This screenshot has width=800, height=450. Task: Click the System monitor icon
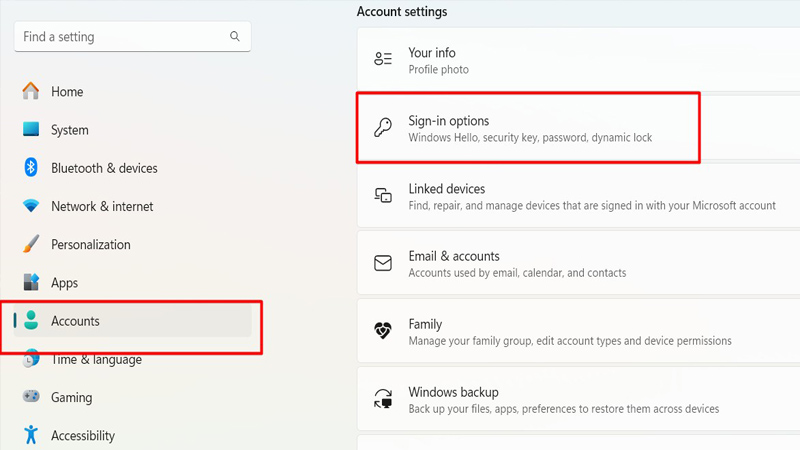click(31, 129)
